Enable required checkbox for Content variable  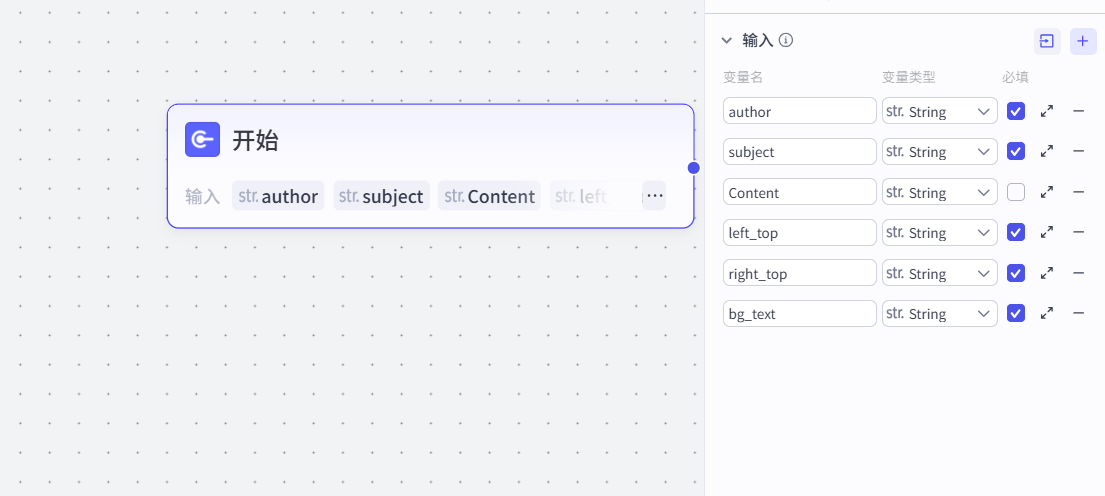1016,192
